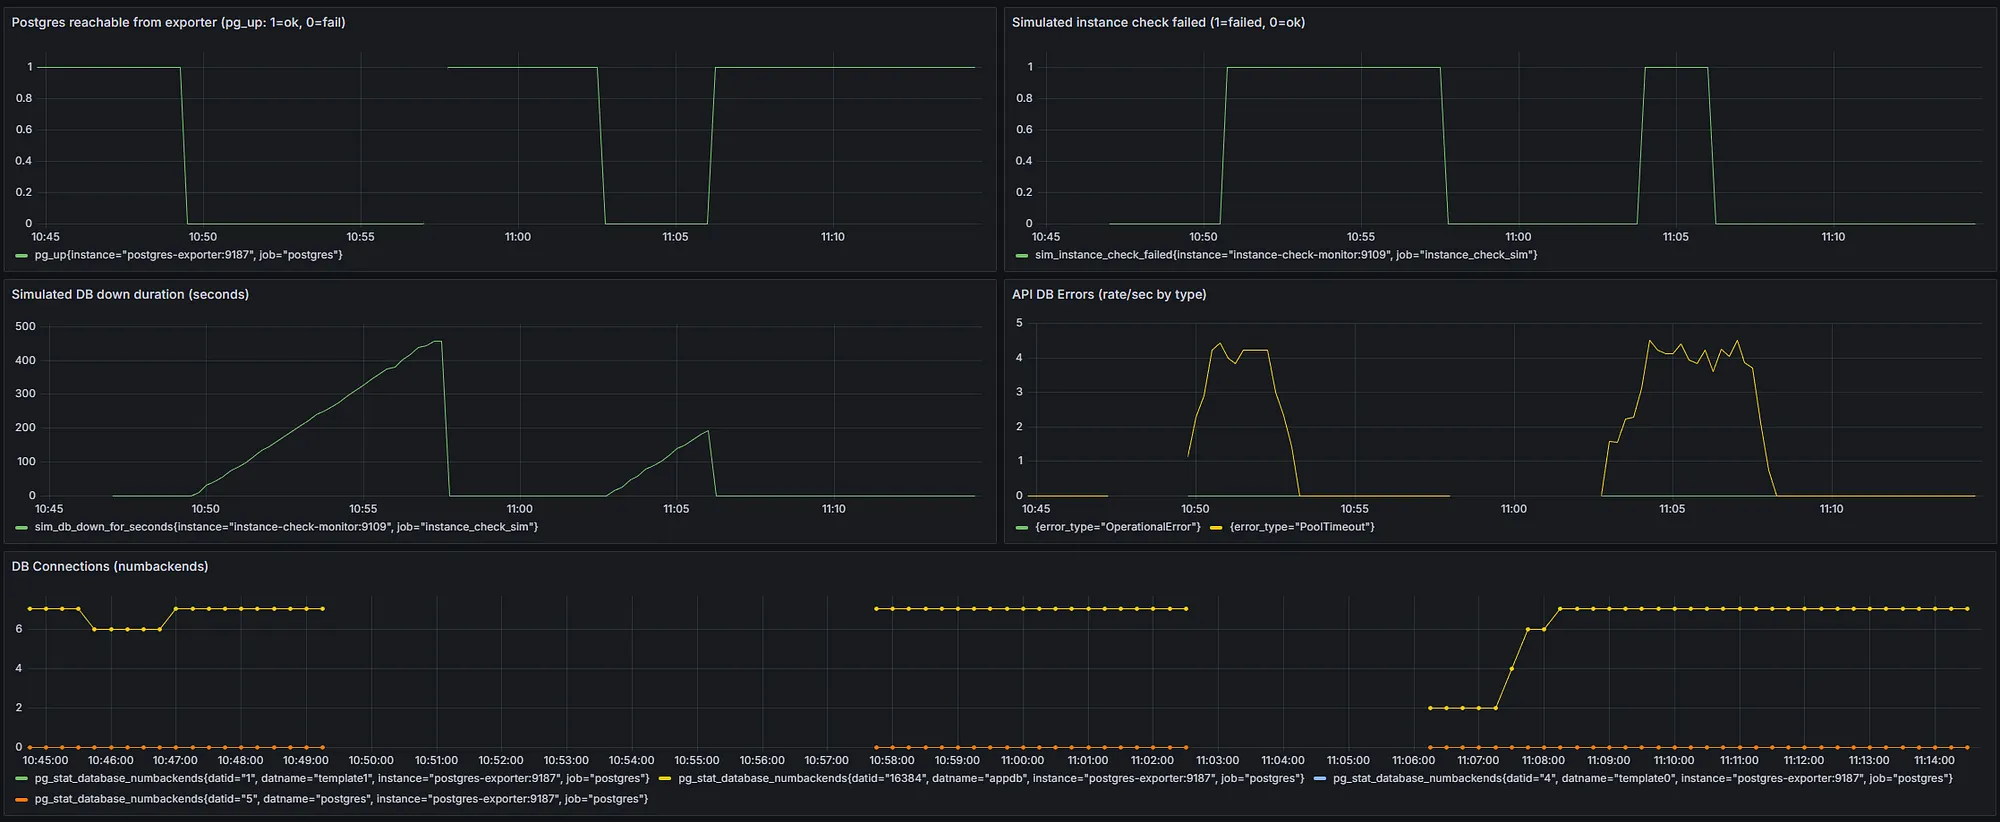Click the "10:45:00" time label in DB Connections
This screenshot has width=2000, height=822.
45,760
